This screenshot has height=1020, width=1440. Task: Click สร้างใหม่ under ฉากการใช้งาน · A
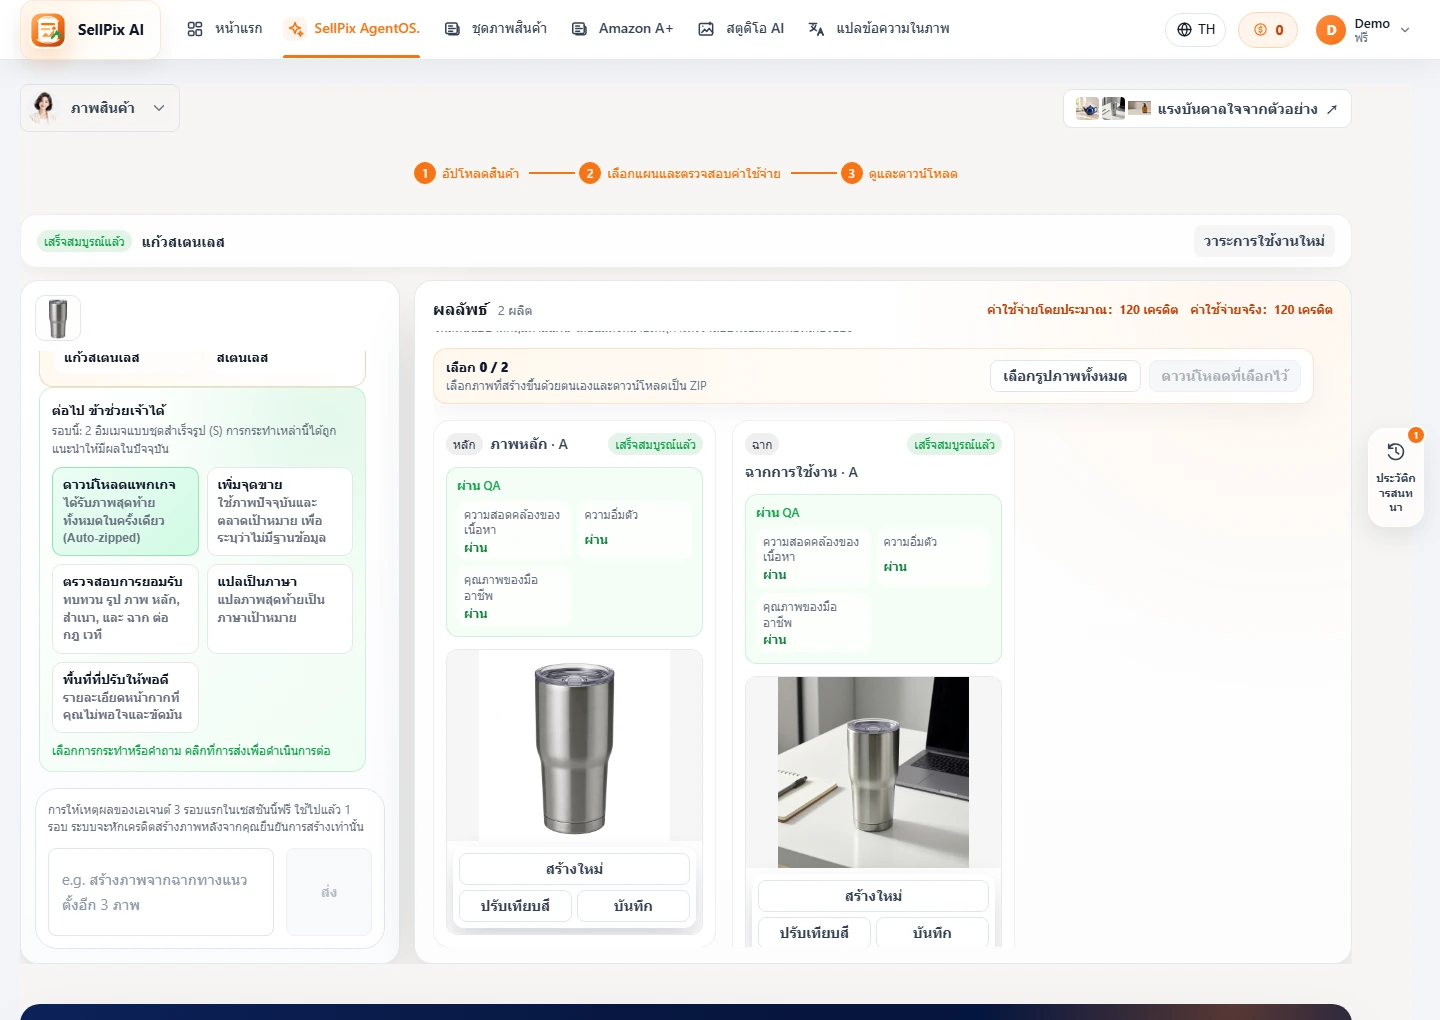(873, 896)
